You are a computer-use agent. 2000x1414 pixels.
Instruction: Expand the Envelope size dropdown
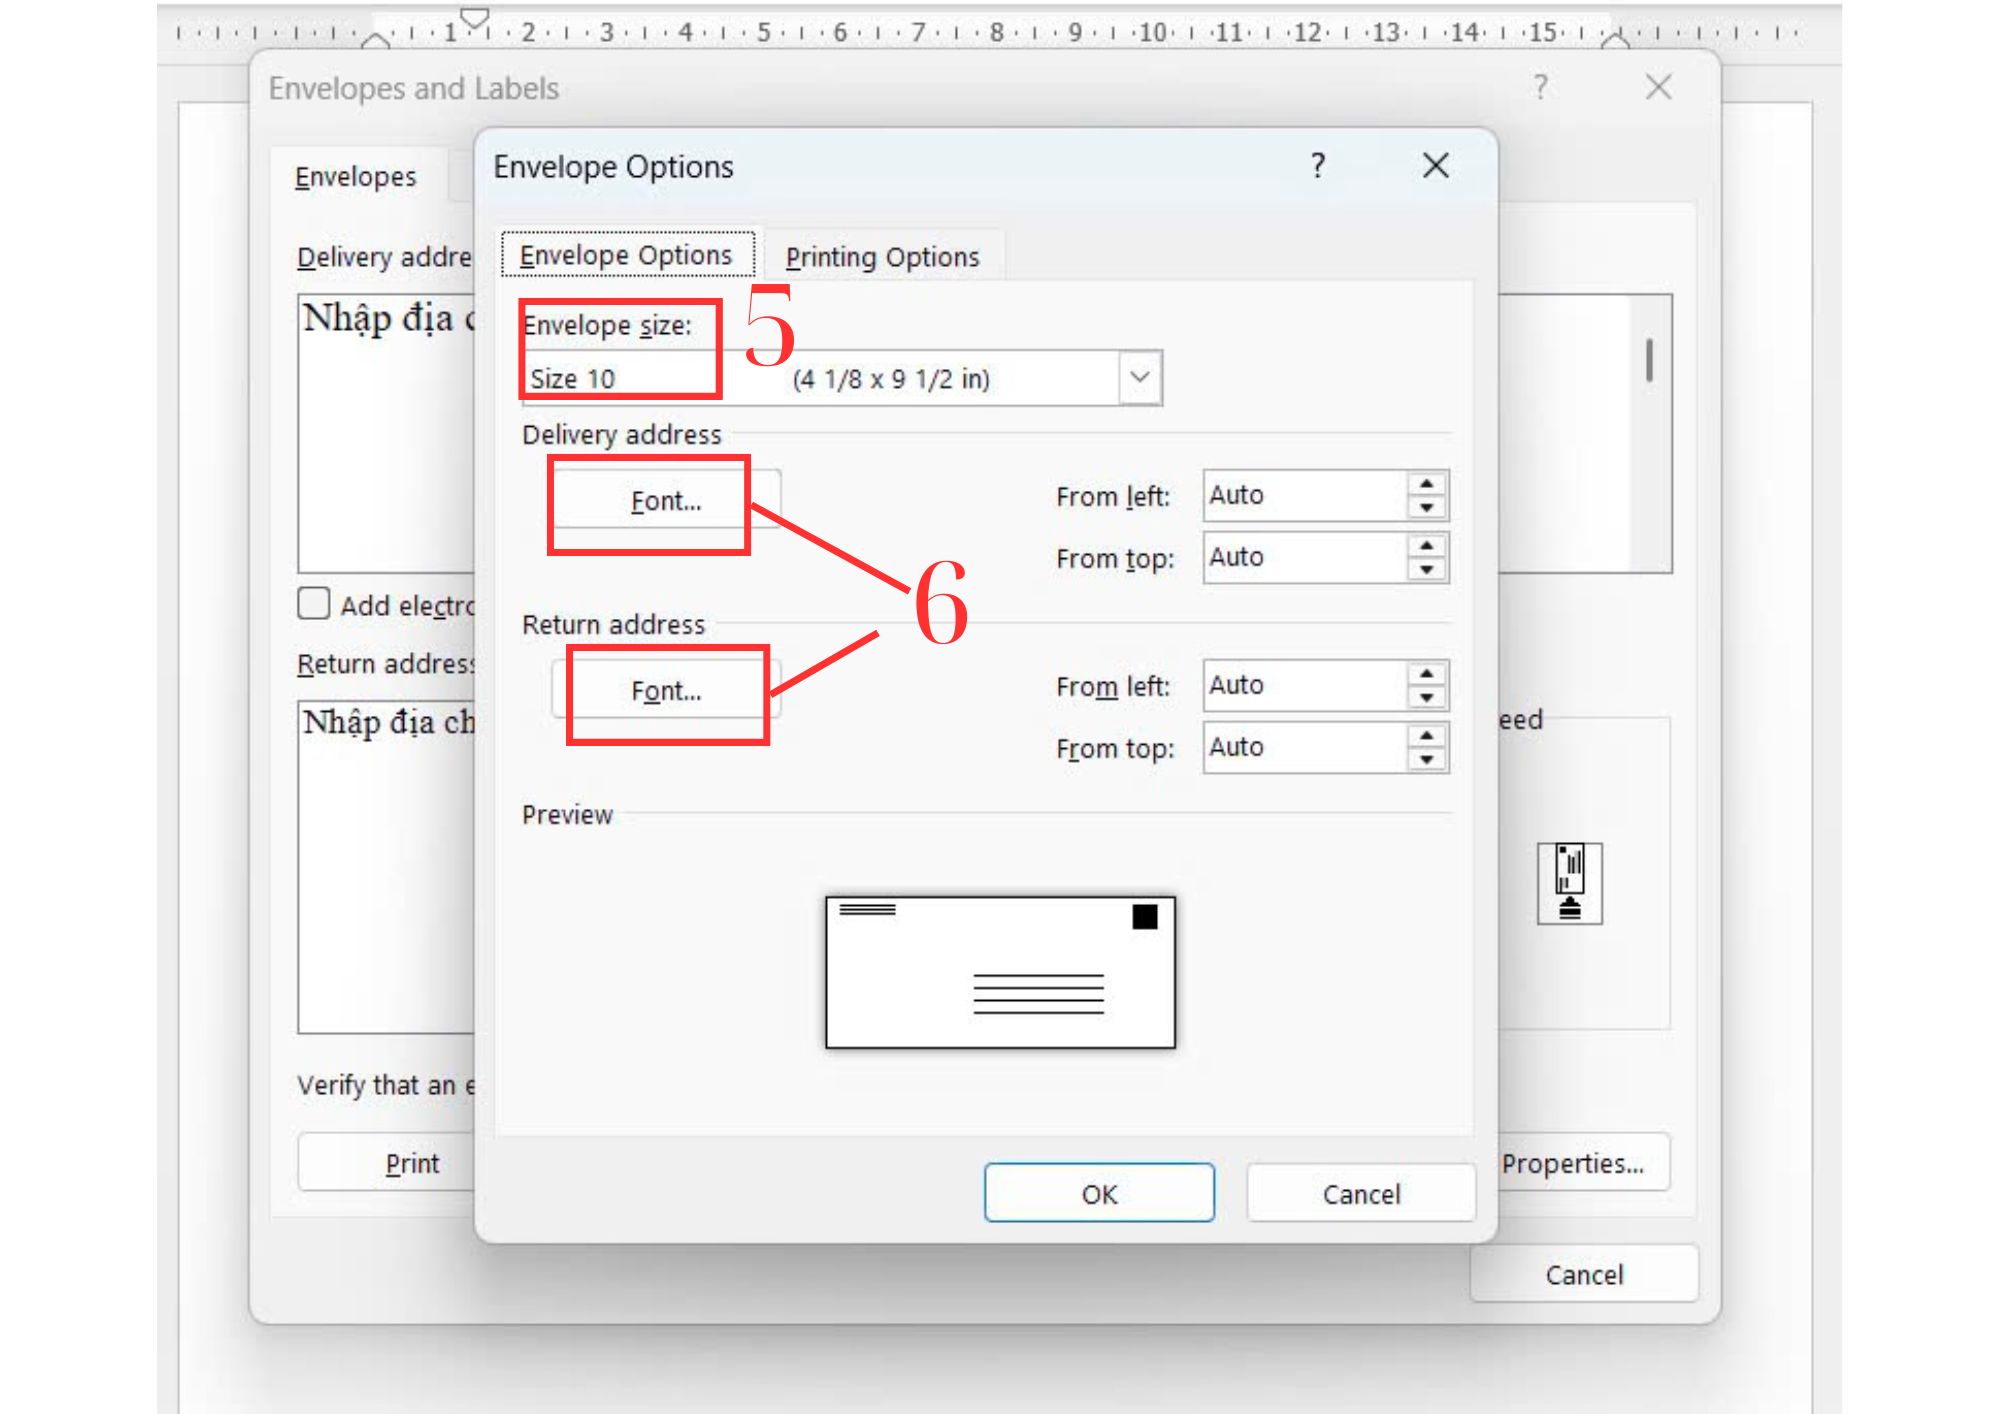click(1139, 378)
